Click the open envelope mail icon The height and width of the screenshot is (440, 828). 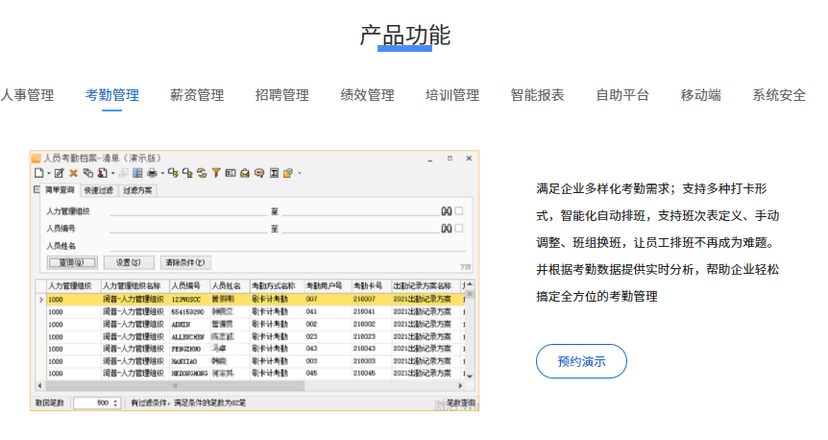245,173
